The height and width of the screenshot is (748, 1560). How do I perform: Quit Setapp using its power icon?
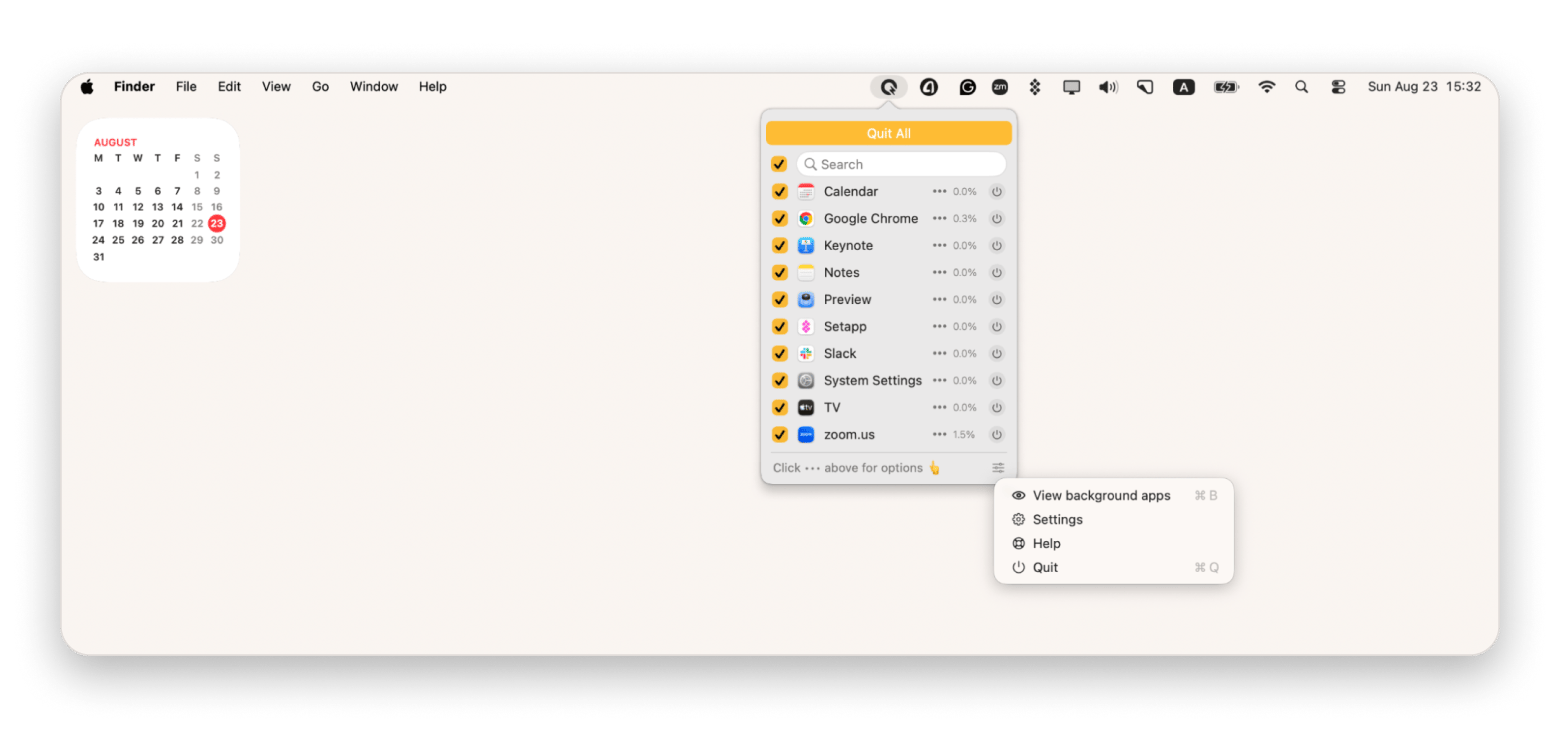(x=996, y=327)
